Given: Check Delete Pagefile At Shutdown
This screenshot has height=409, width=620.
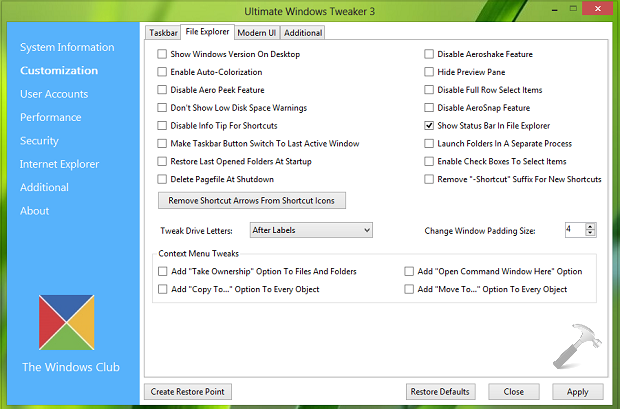Looking at the screenshot, I should tap(162, 179).
